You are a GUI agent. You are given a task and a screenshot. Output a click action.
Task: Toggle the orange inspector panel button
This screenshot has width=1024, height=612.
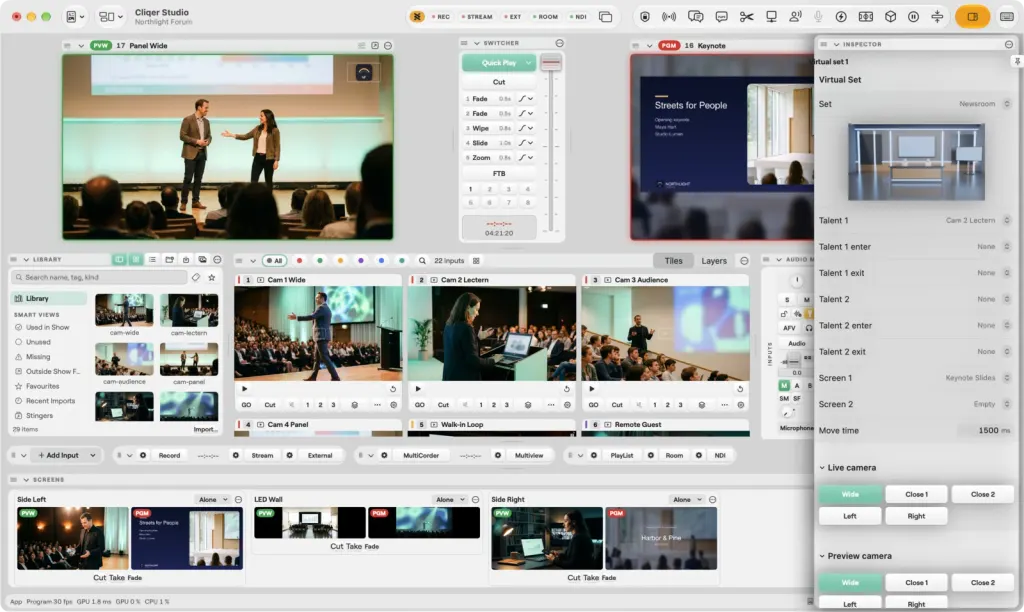[x=972, y=17]
